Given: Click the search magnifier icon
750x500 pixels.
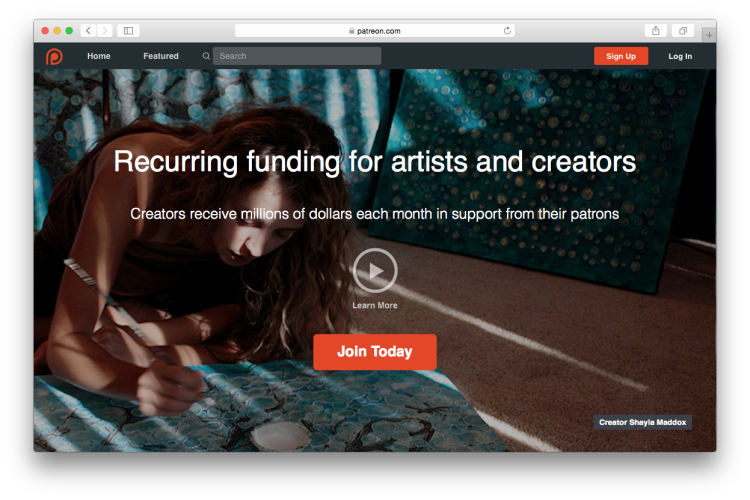Looking at the screenshot, I should 206,56.
